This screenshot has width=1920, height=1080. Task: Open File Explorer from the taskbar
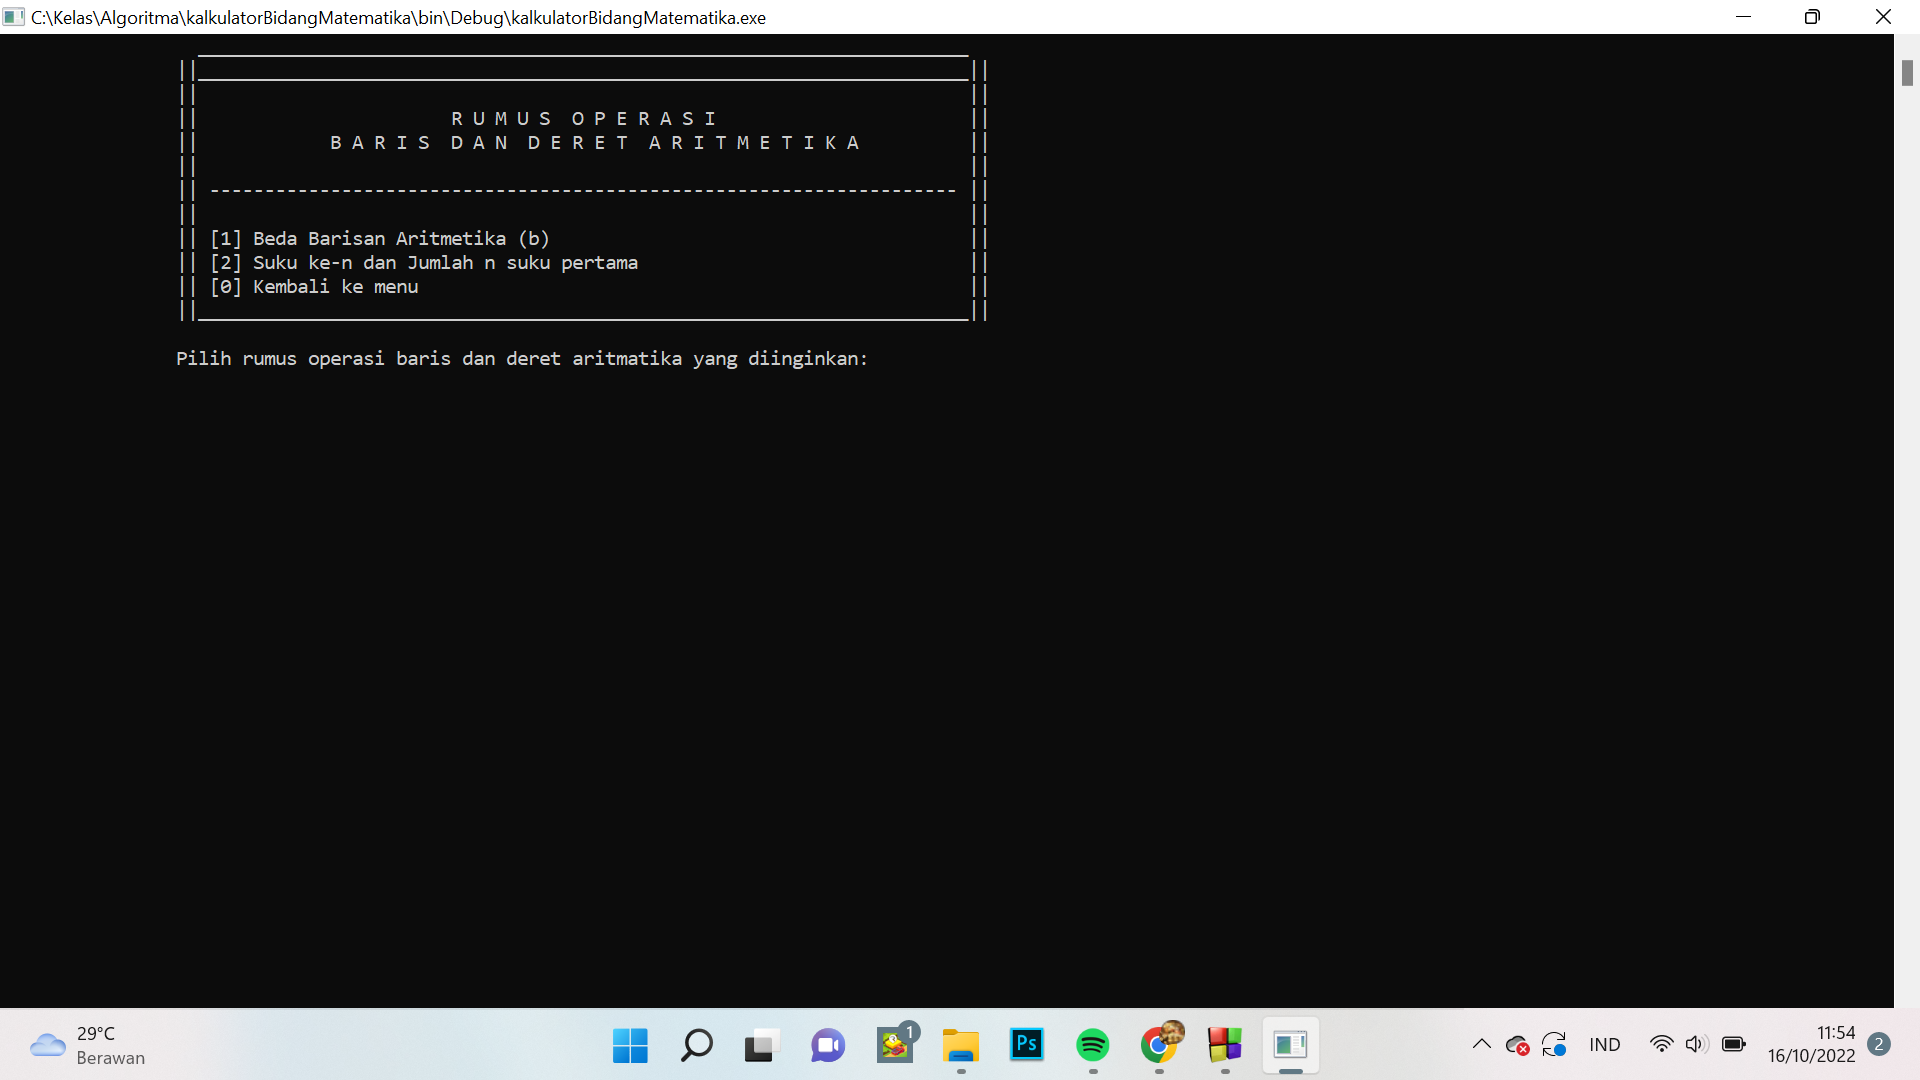[961, 1045]
